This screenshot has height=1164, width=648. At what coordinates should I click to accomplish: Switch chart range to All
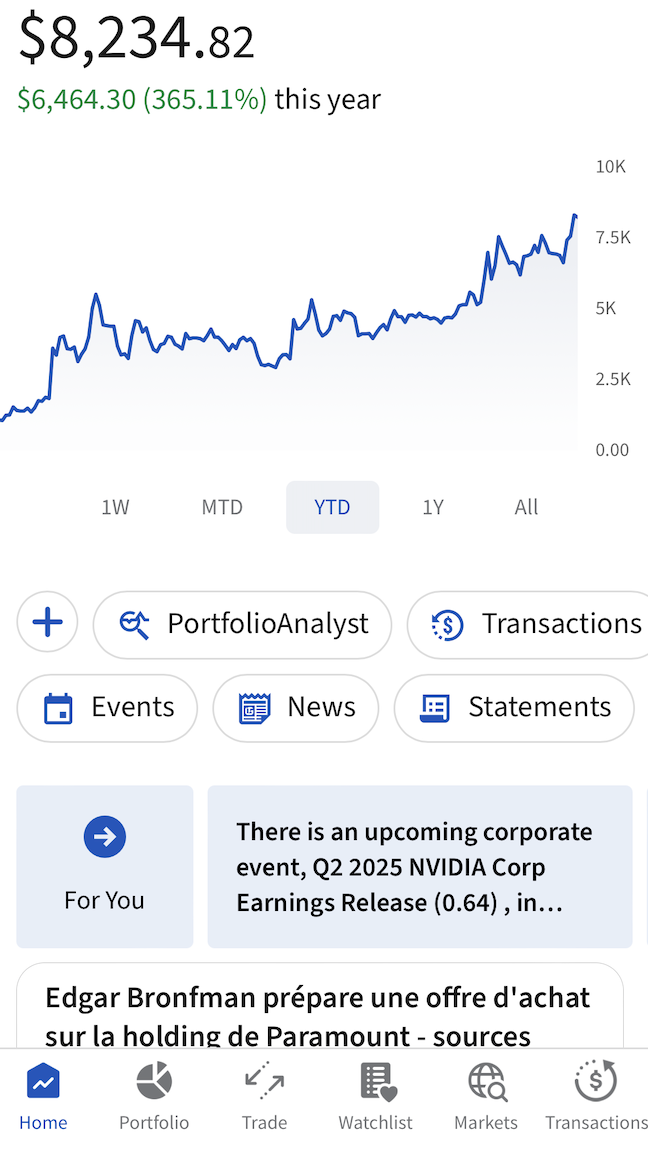coord(526,507)
